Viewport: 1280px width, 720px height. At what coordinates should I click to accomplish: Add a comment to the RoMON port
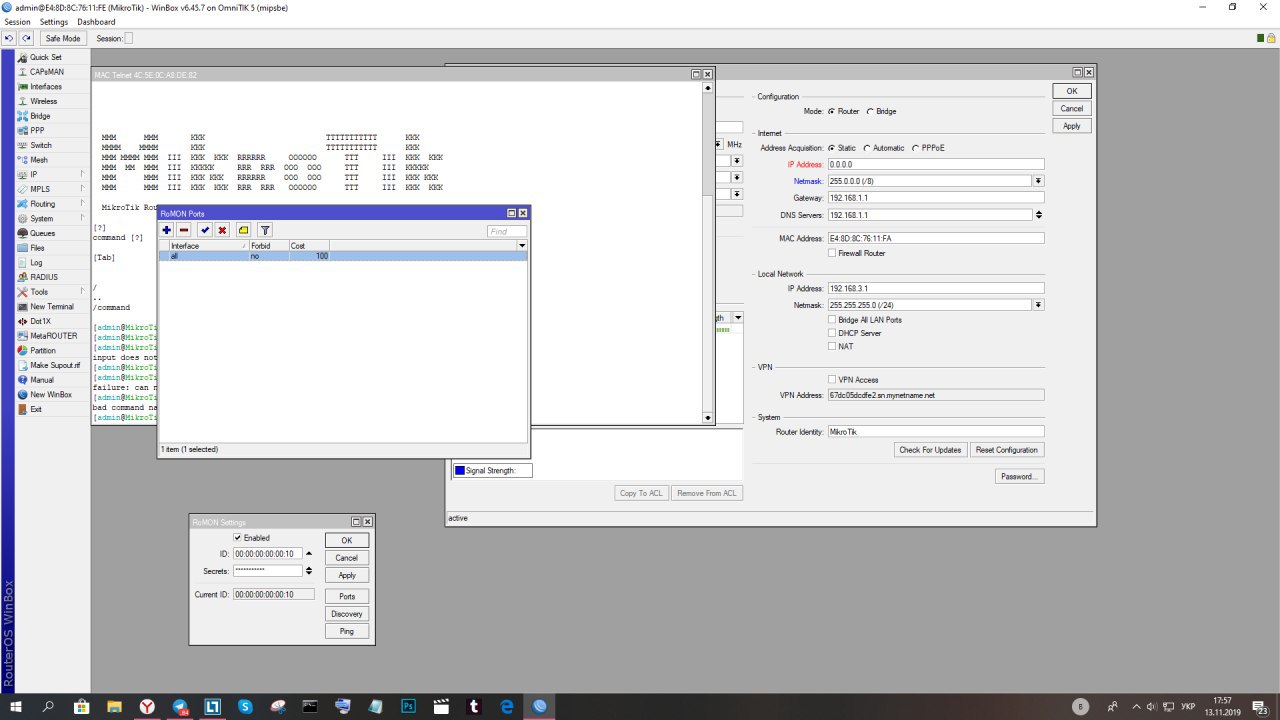243,230
